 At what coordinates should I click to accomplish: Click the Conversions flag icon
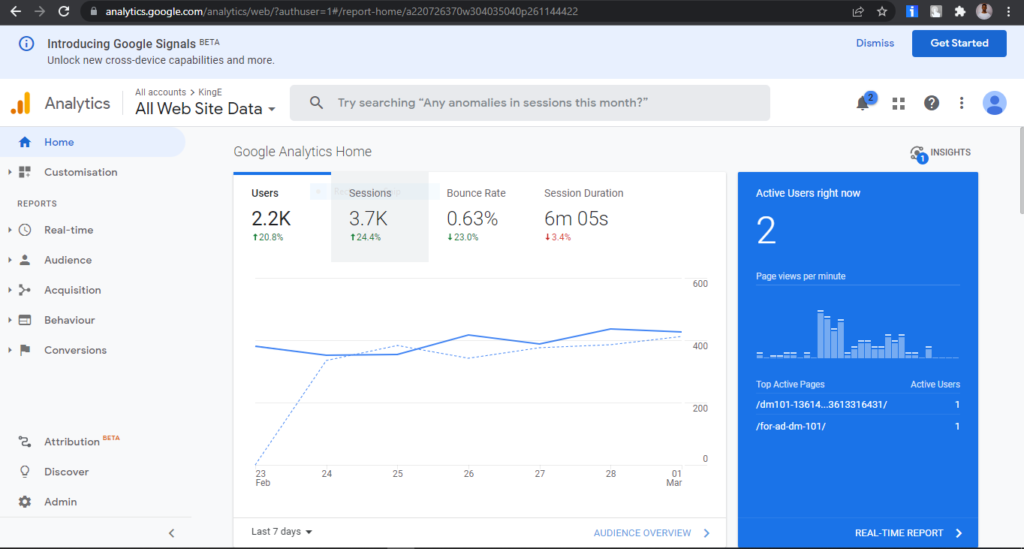pyautogui.click(x=25, y=350)
